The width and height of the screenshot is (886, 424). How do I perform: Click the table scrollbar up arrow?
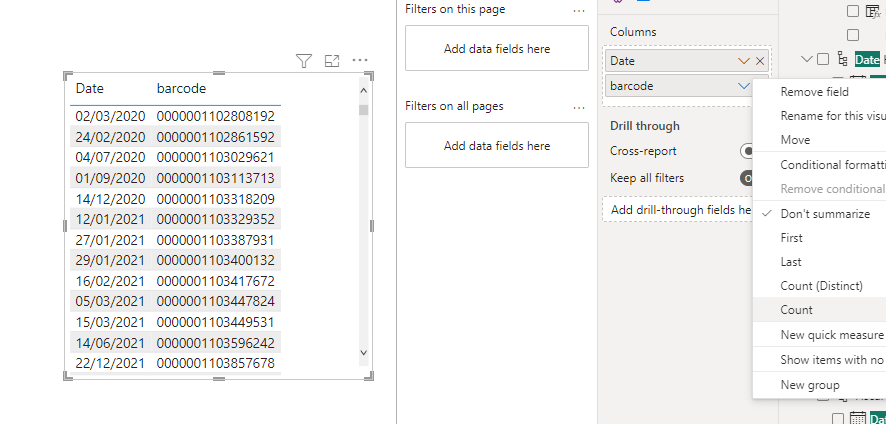[363, 90]
